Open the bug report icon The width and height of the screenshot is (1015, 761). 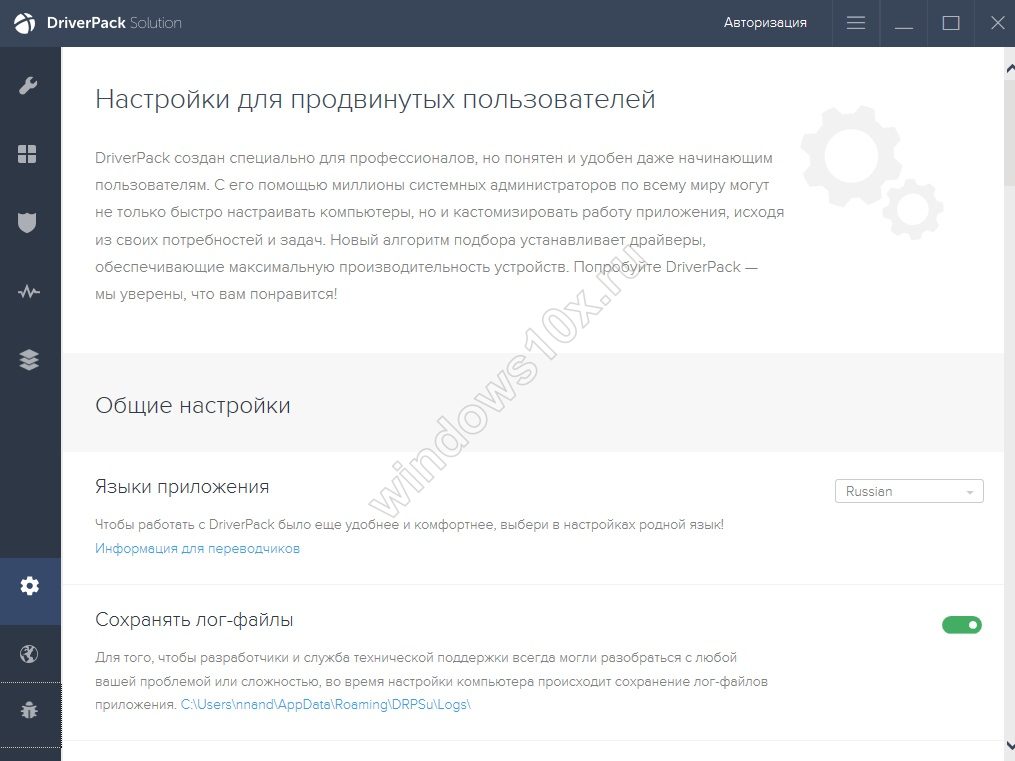tap(29, 710)
